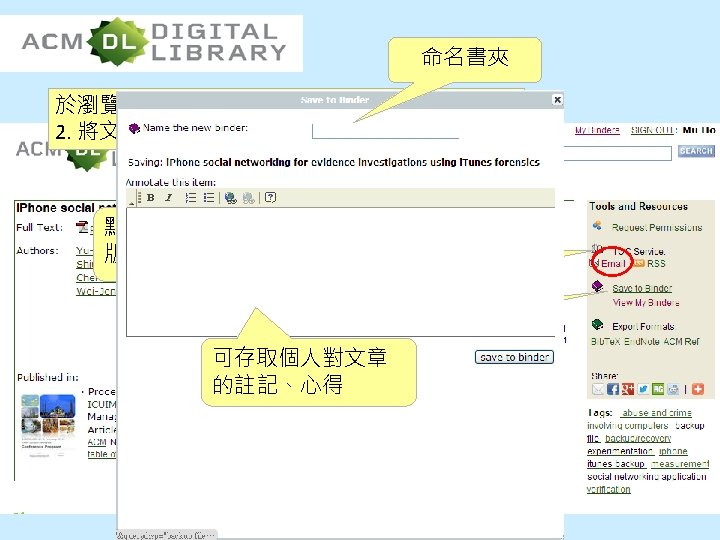
Task: Click the SEARCH button
Action: (x=696, y=151)
